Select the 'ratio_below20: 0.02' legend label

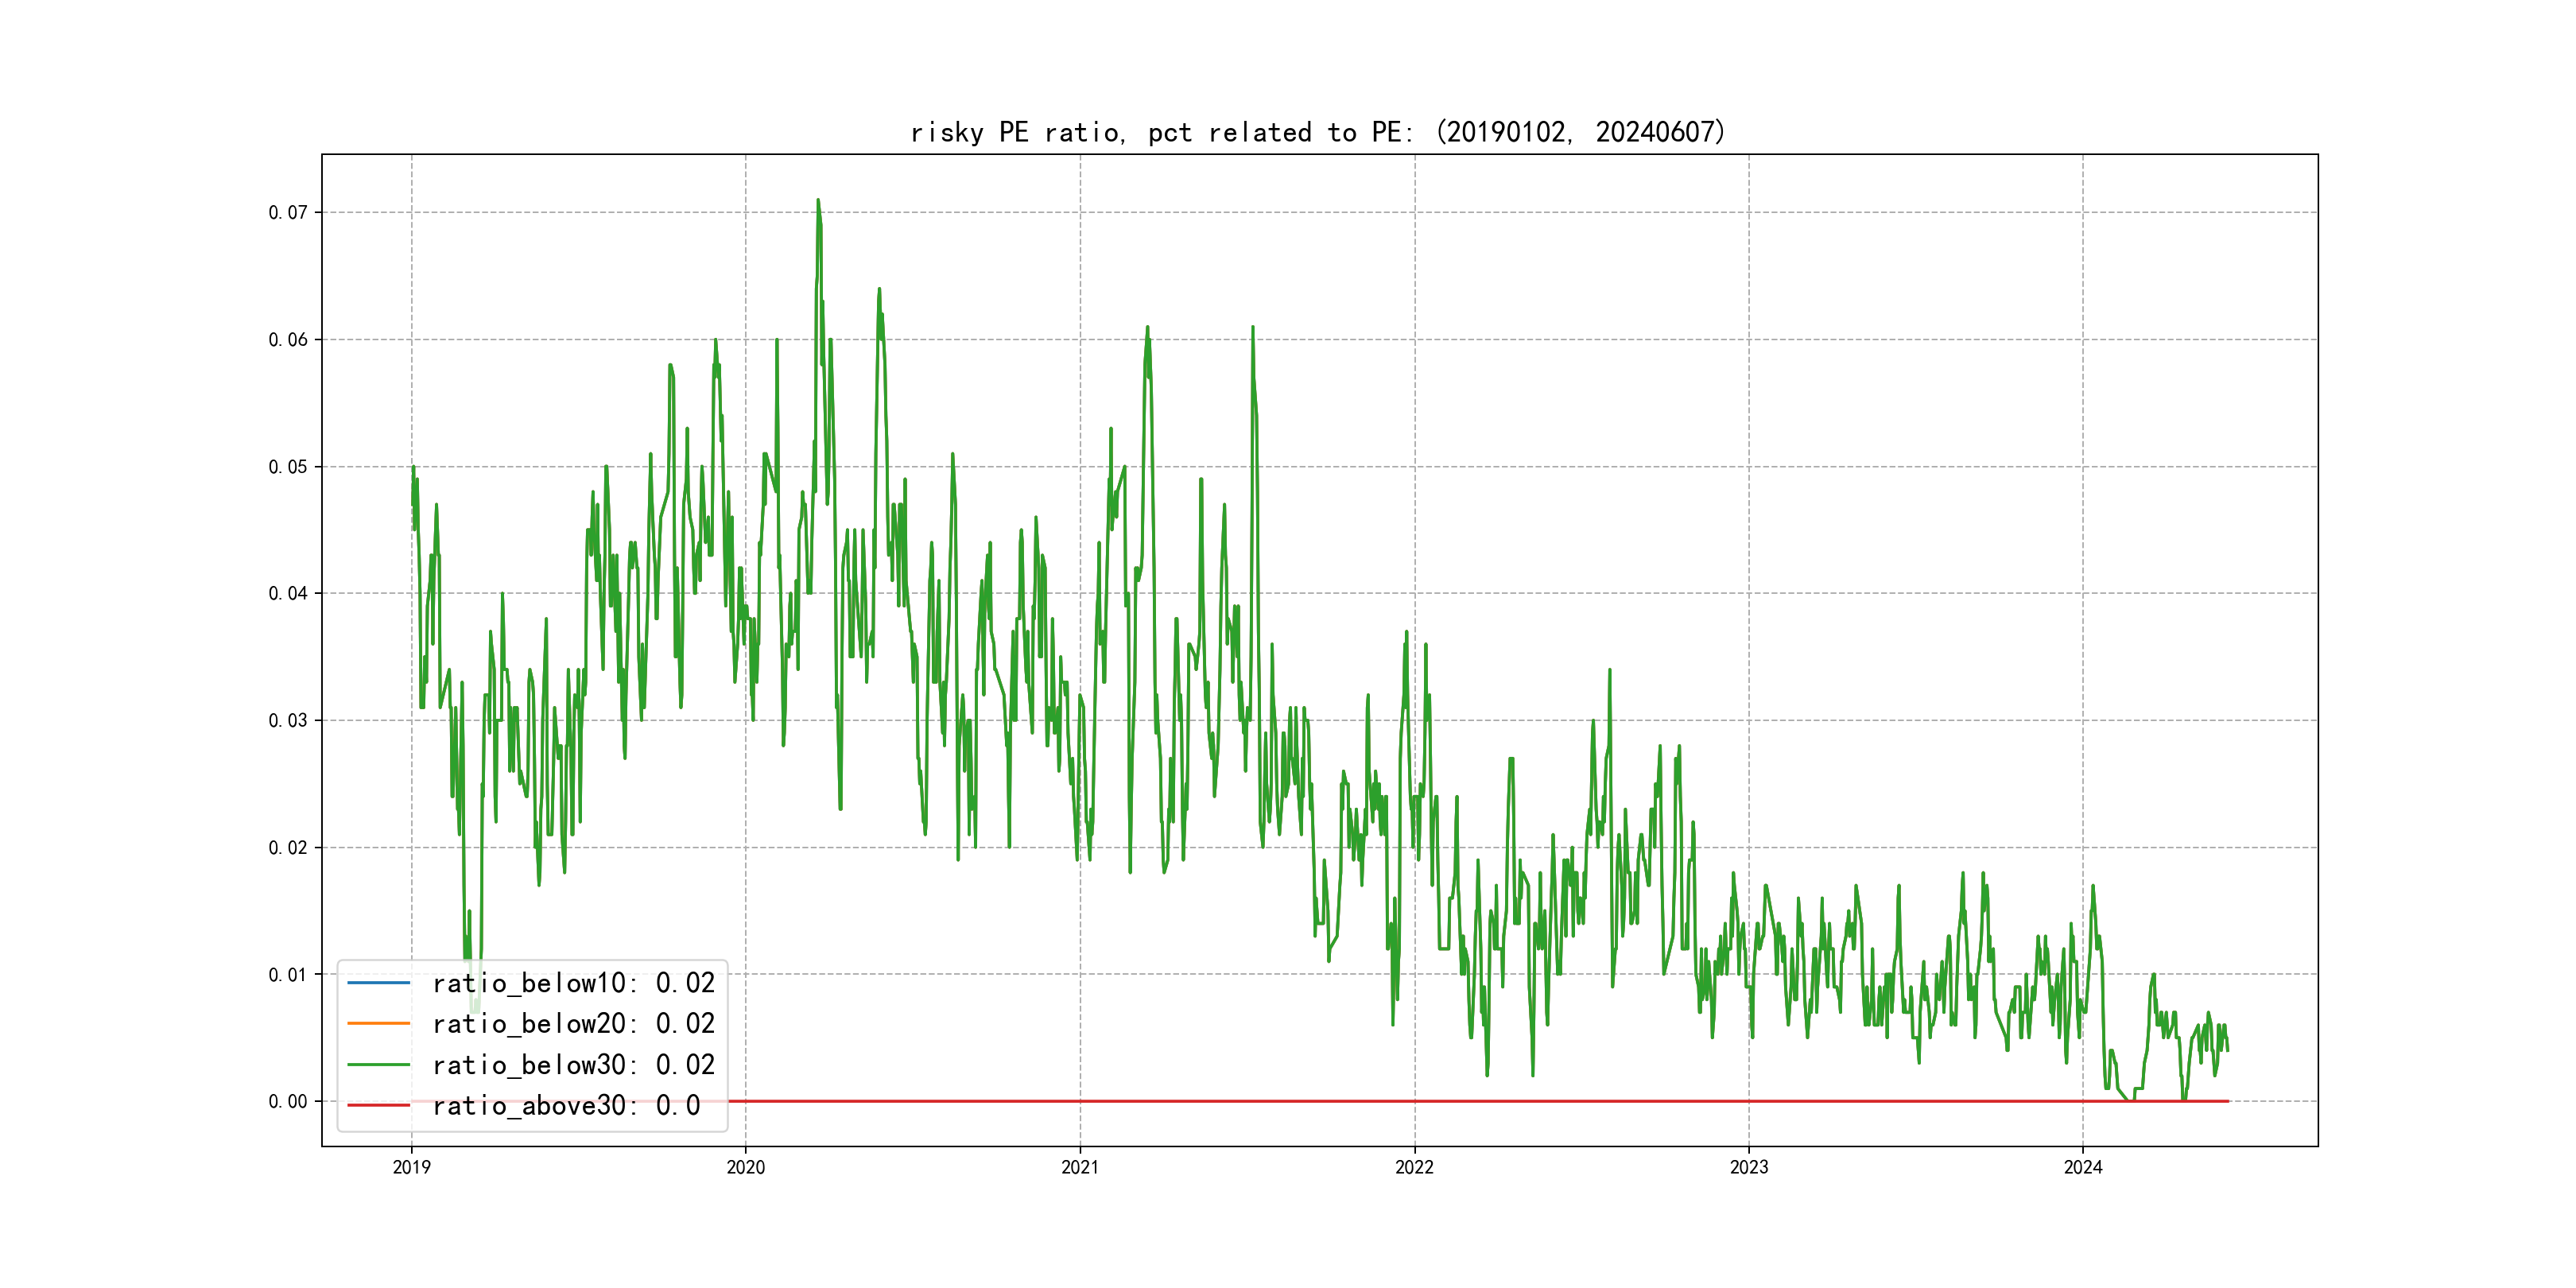point(573,1023)
